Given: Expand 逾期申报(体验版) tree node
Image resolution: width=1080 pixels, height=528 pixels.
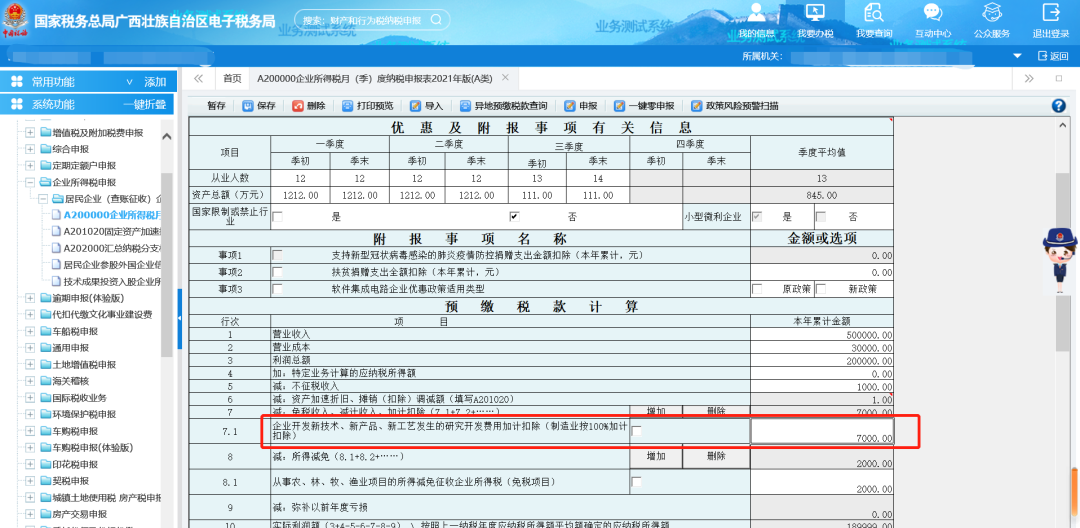Looking at the screenshot, I should point(30,298).
